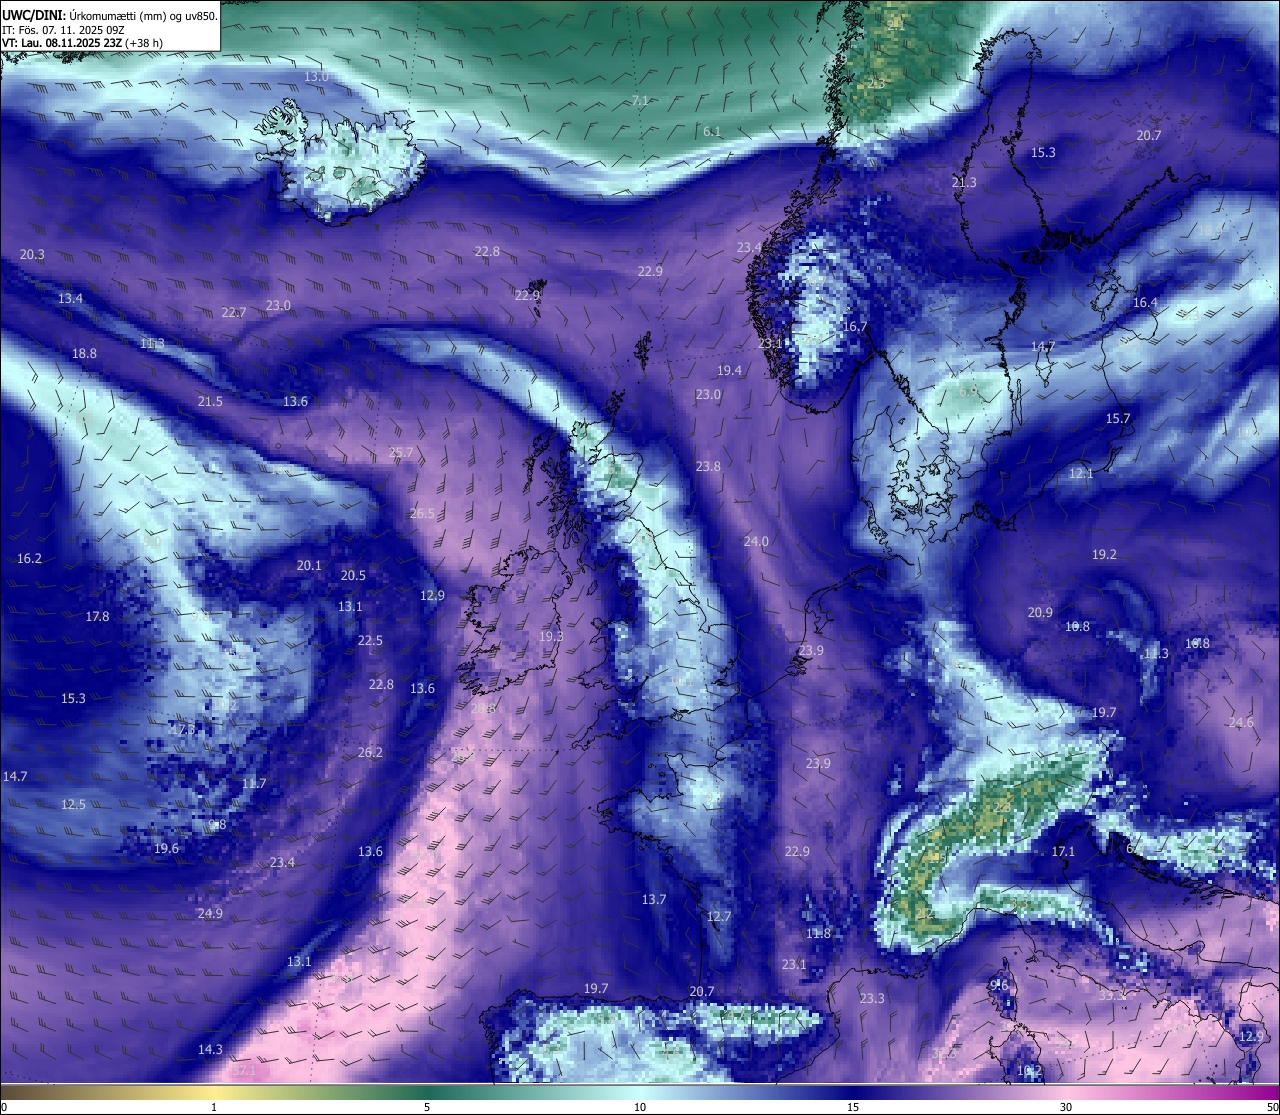Click the 16.4 value label
This screenshot has width=1280, height=1115.
pyautogui.click(x=1145, y=302)
